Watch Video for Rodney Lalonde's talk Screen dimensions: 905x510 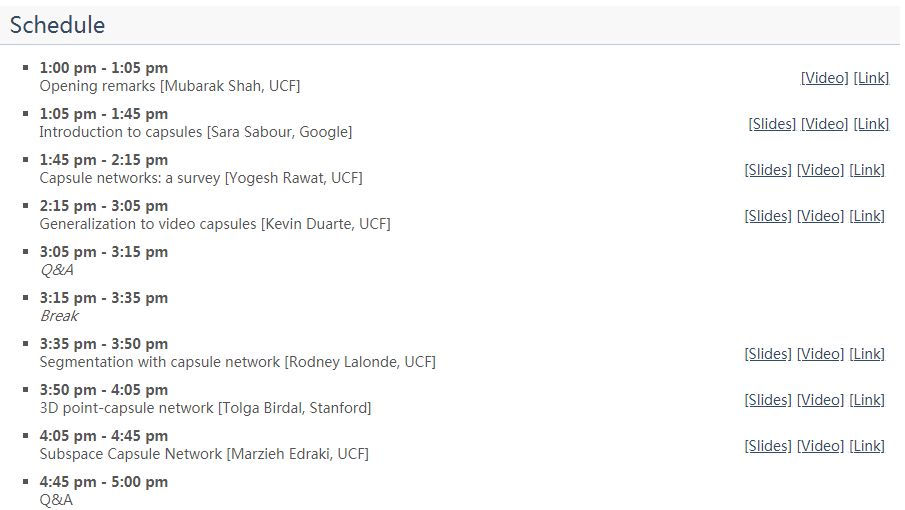tap(820, 354)
